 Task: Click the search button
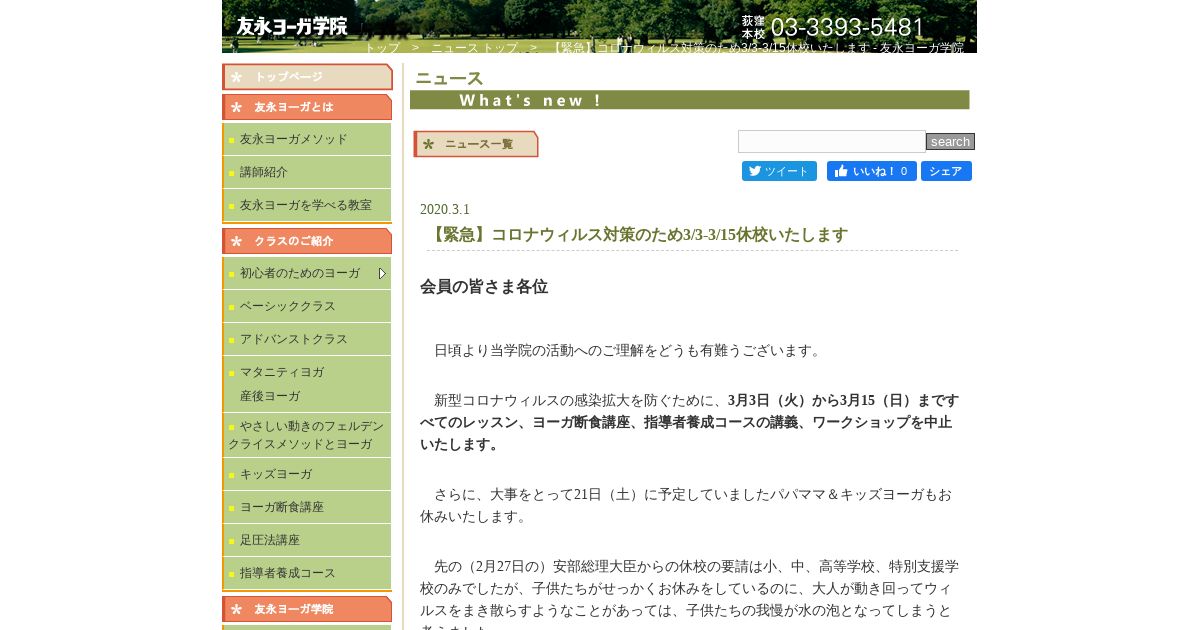[x=950, y=142]
